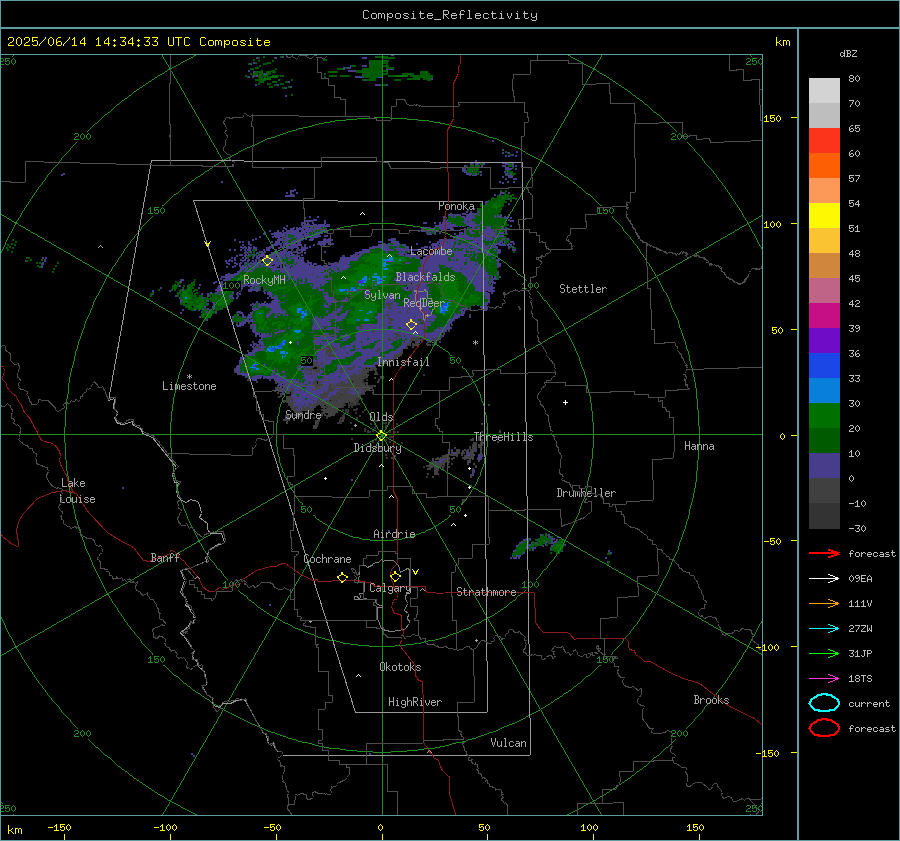Click the Brooks town label
Image resolution: width=900 pixels, height=841 pixels.
coord(711,700)
